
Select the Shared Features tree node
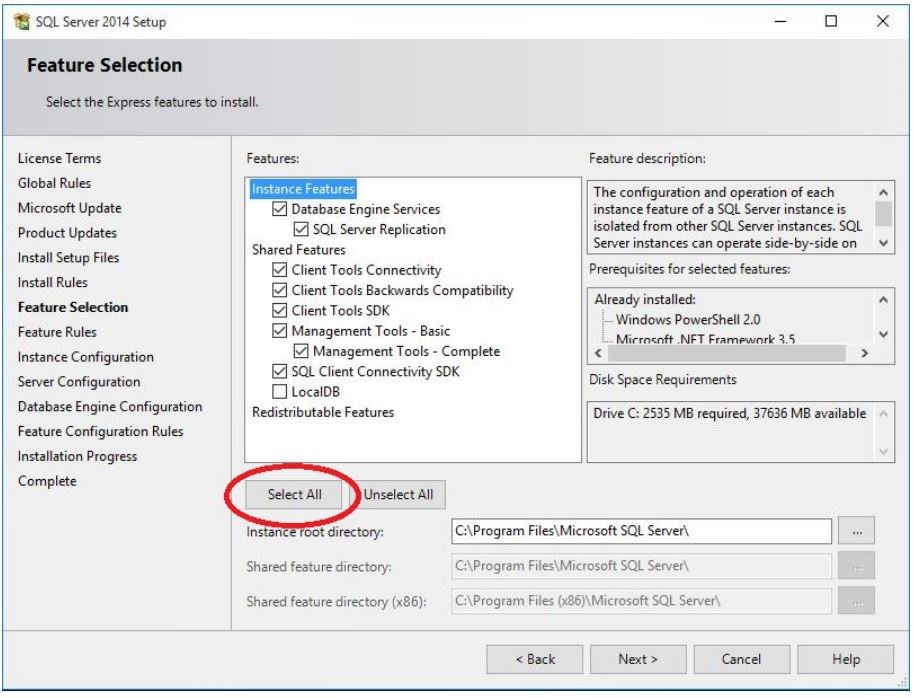(298, 250)
